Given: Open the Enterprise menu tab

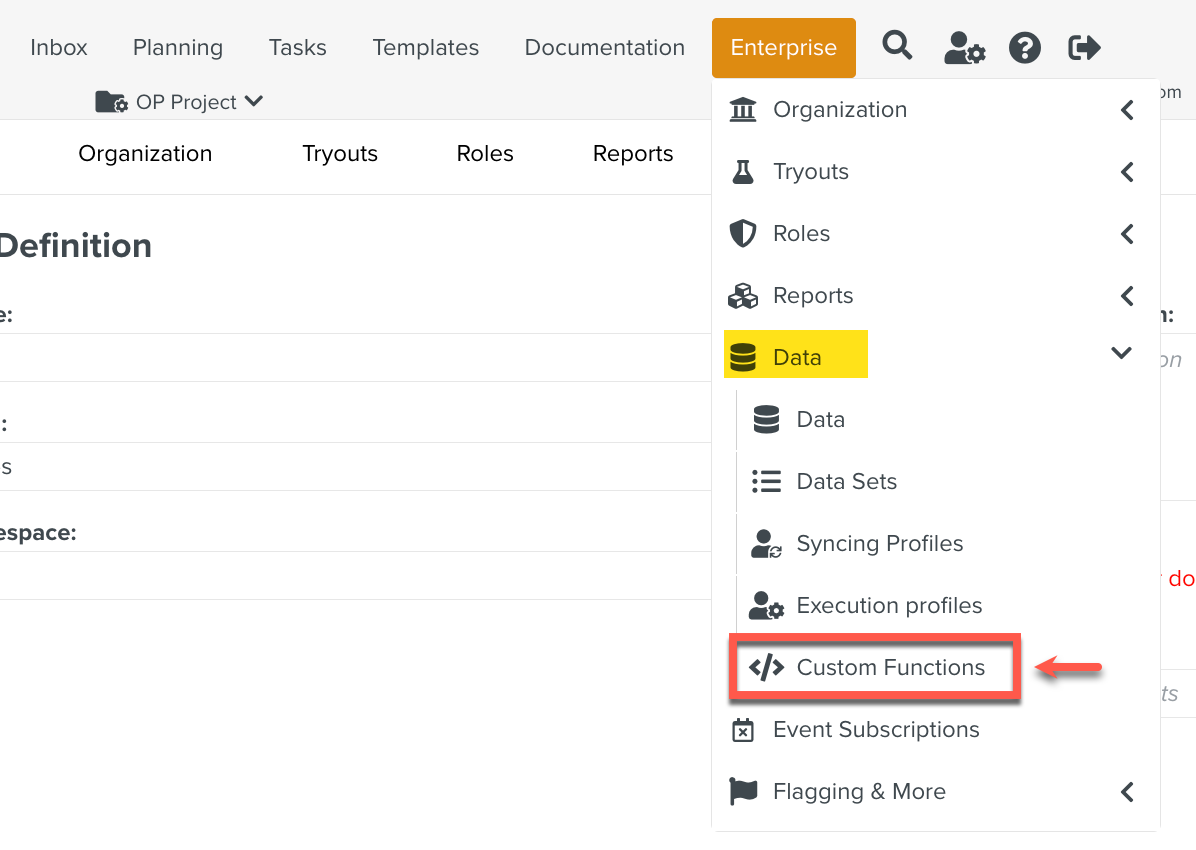Looking at the screenshot, I should 783,48.
